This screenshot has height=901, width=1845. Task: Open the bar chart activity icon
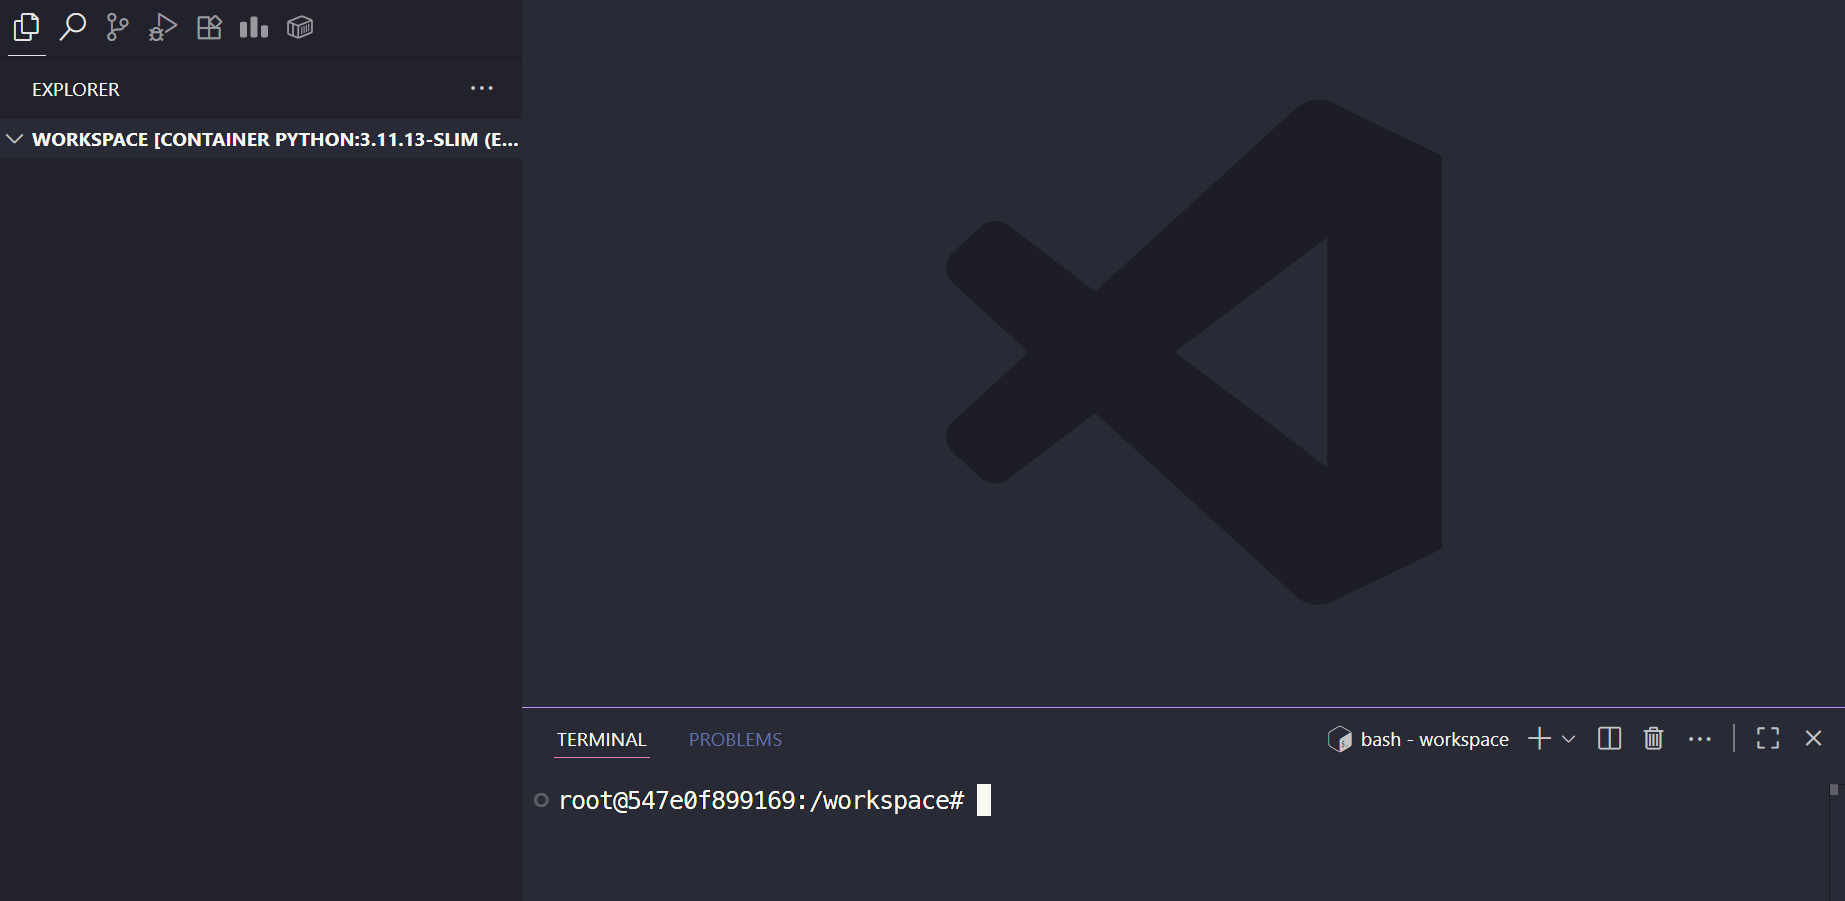point(254,27)
